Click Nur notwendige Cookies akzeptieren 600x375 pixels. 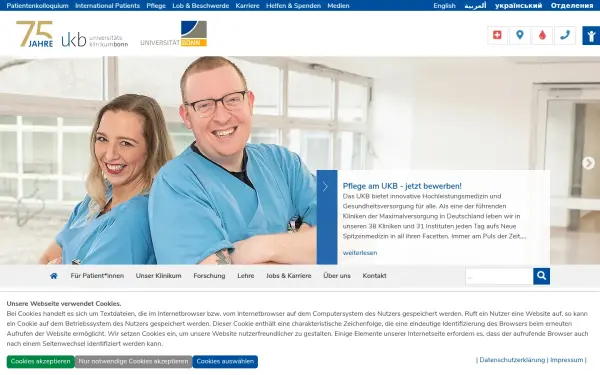pos(134,362)
